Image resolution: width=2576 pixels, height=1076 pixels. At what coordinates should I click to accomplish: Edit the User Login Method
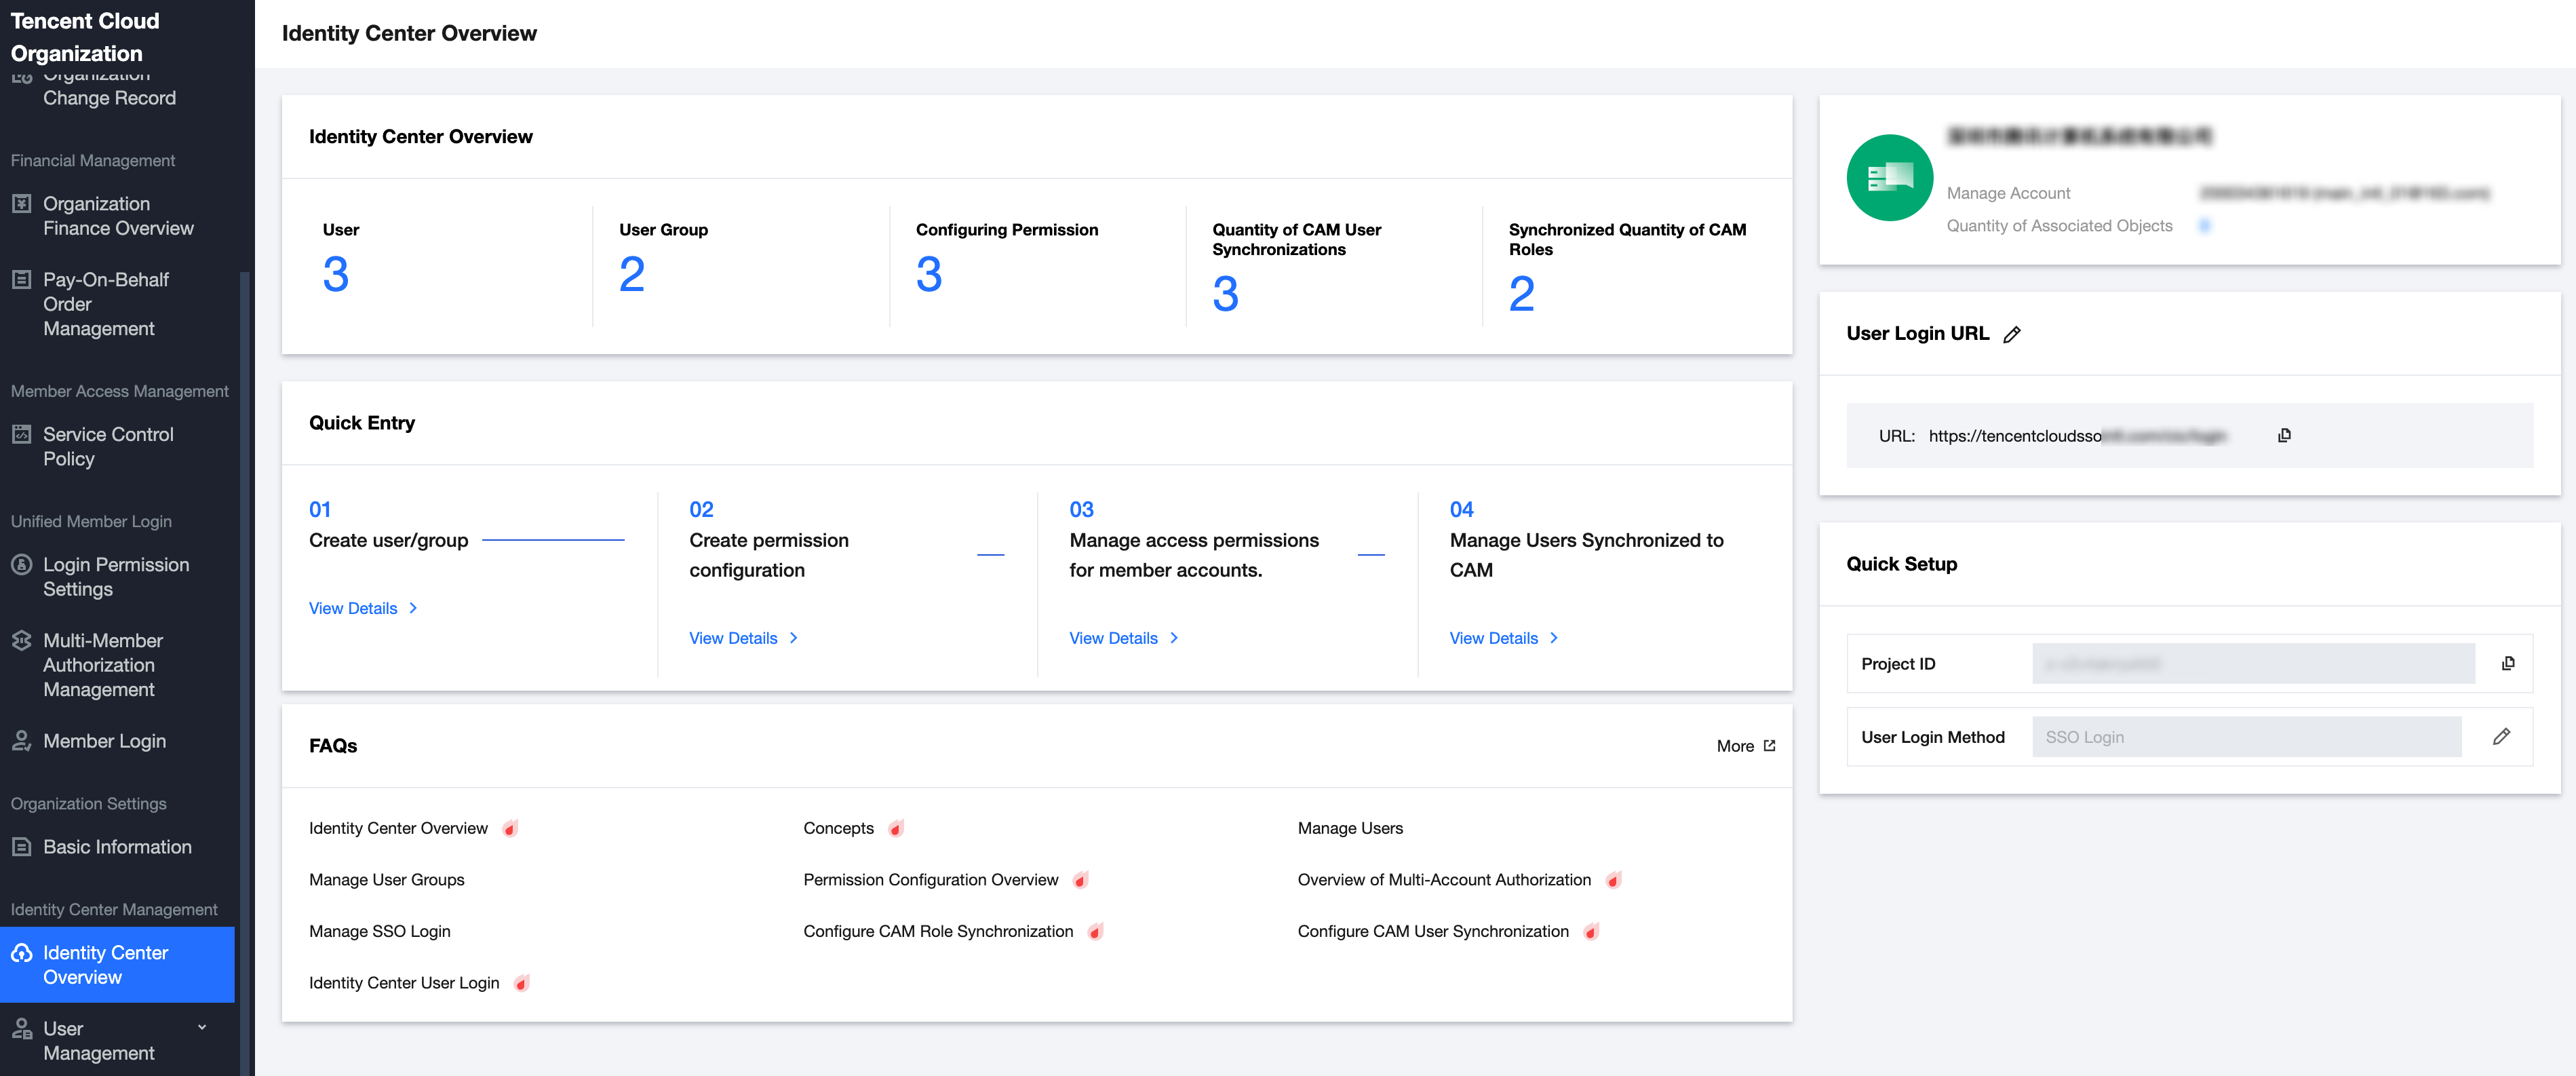point(2501,736)
